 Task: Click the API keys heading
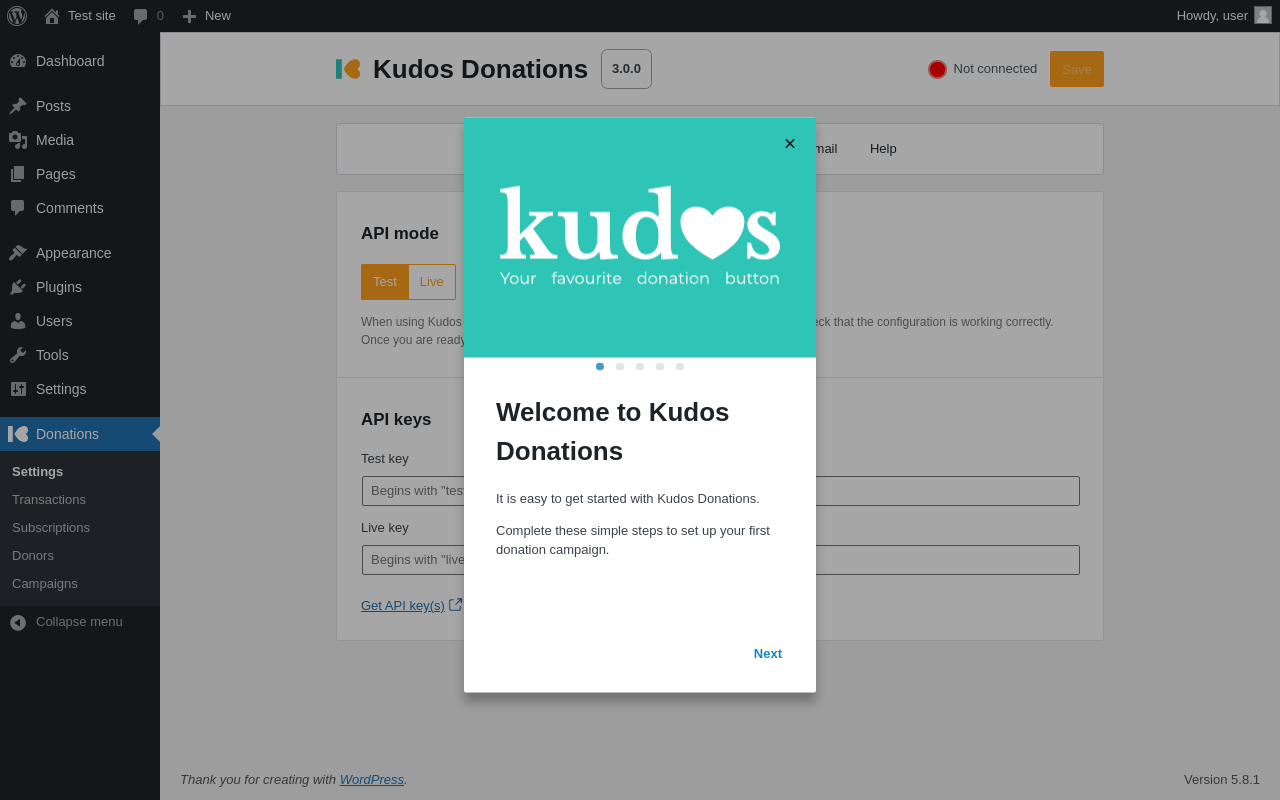coord(396,420)
